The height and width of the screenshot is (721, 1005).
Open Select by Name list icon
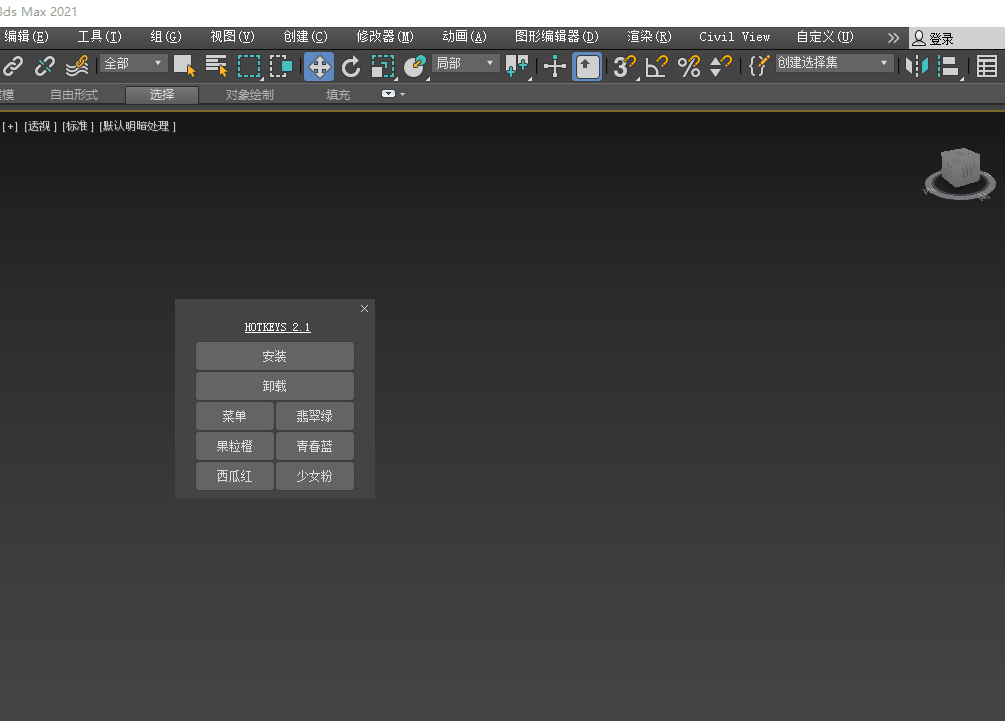[216, 66]
